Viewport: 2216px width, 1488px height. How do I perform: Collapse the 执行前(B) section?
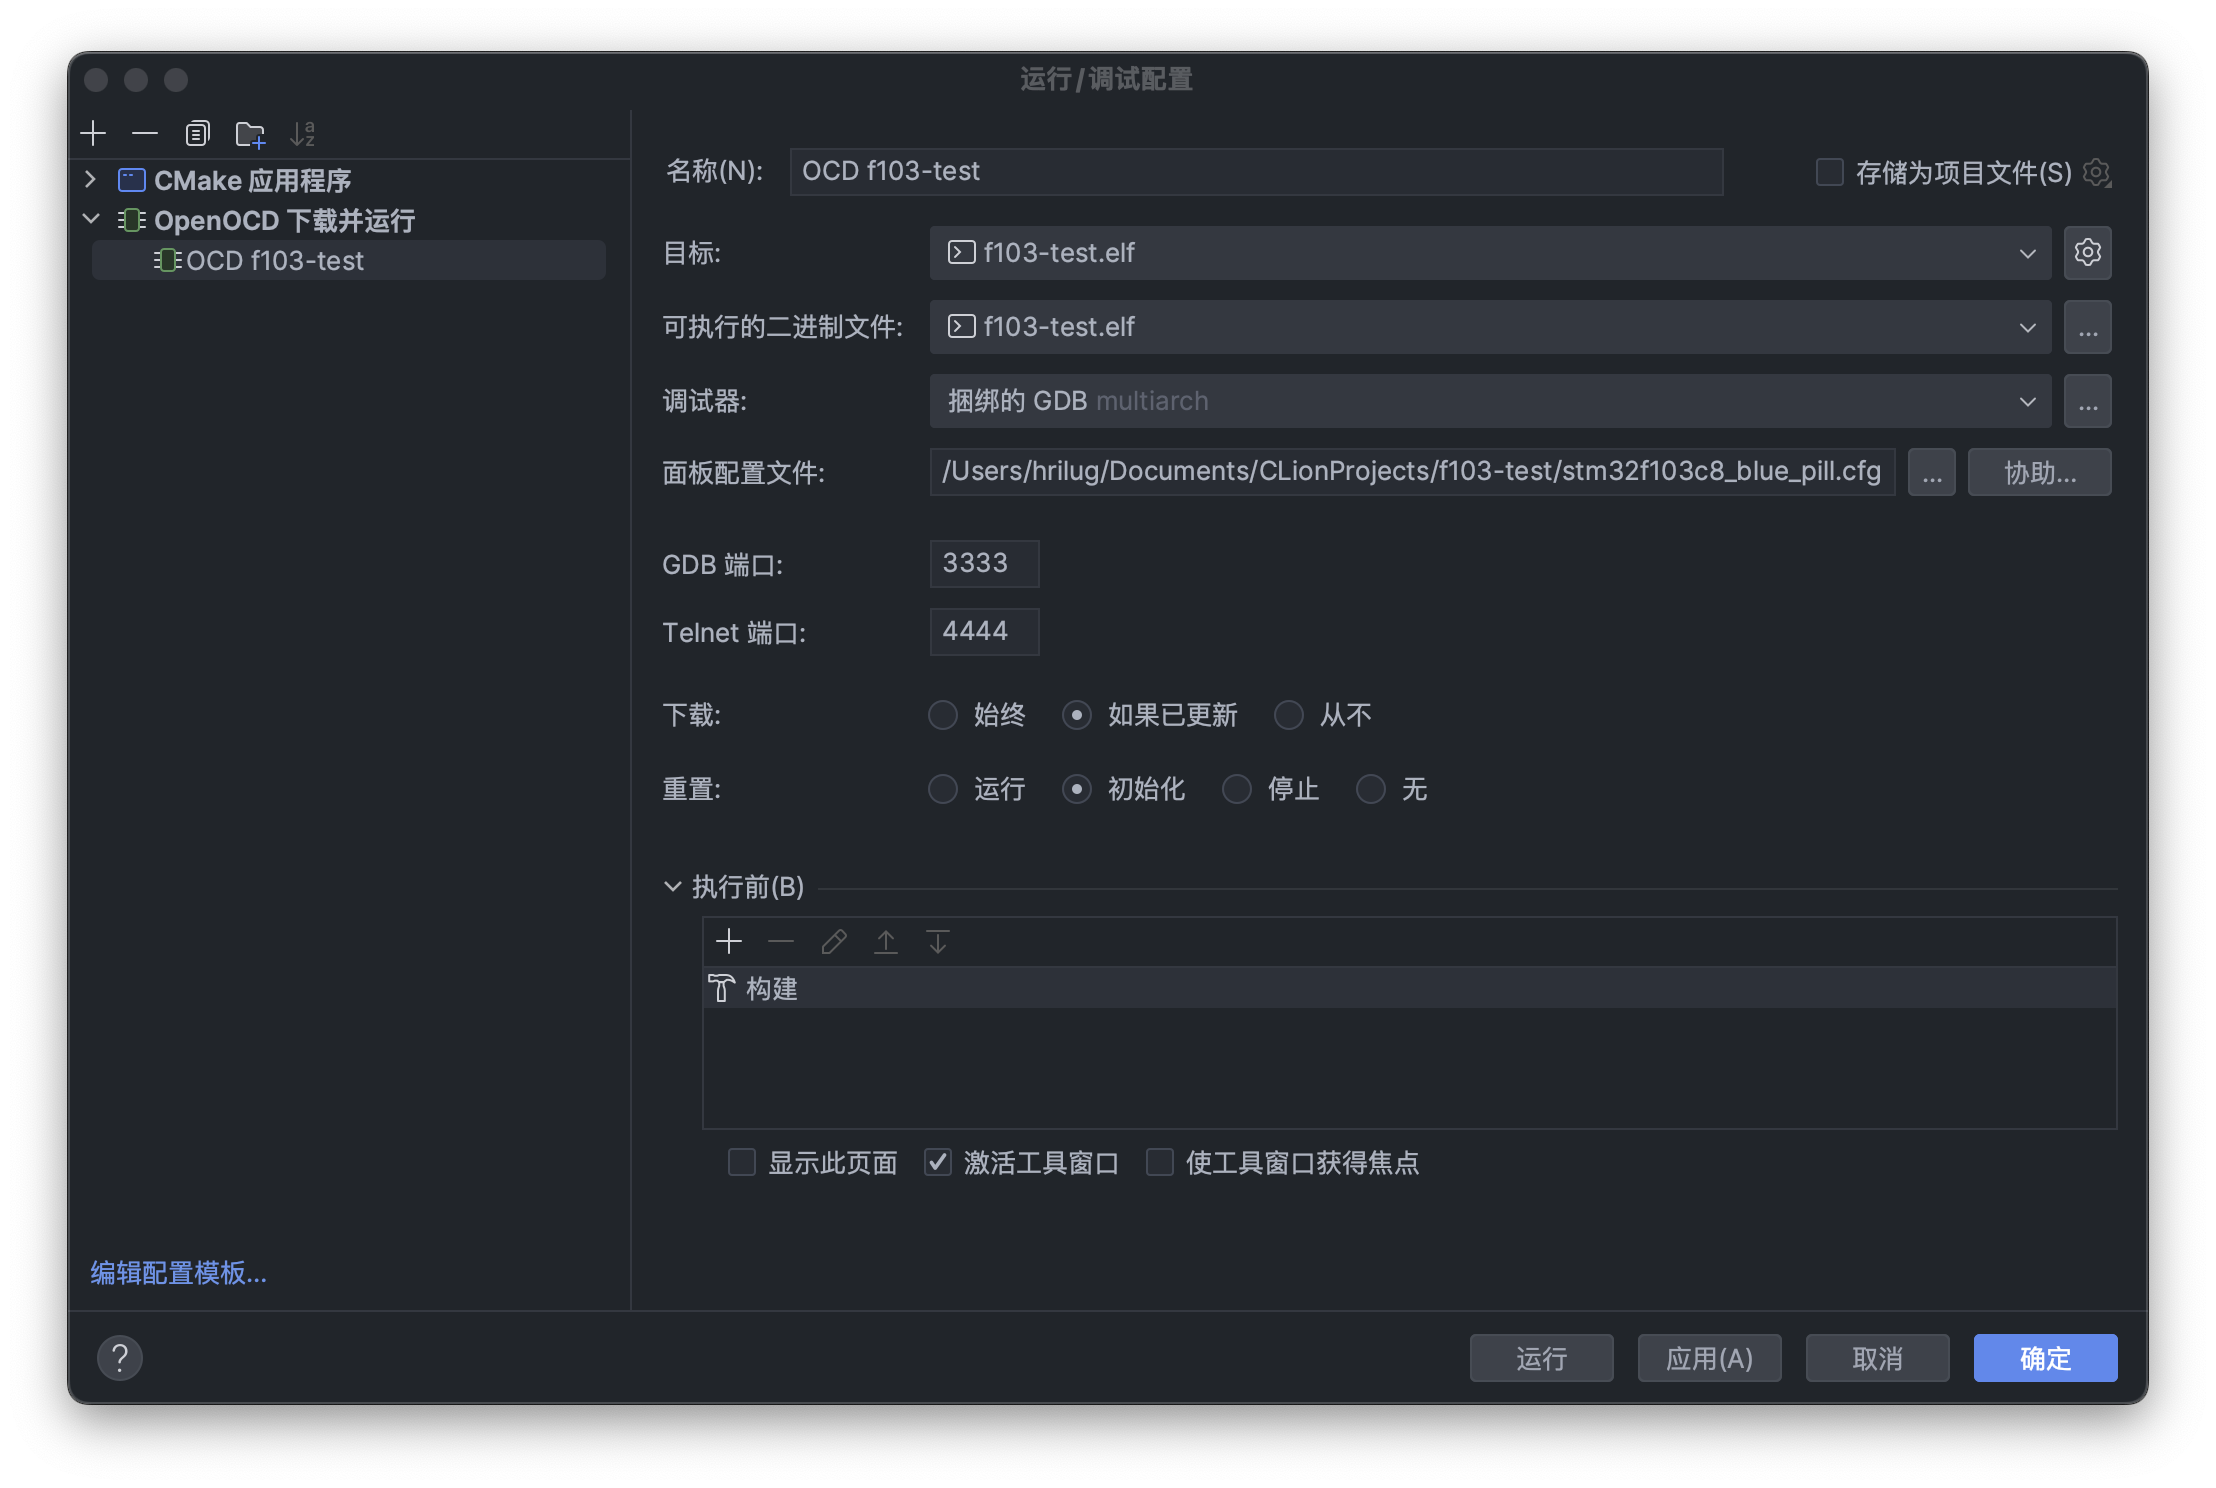[673, 887]
